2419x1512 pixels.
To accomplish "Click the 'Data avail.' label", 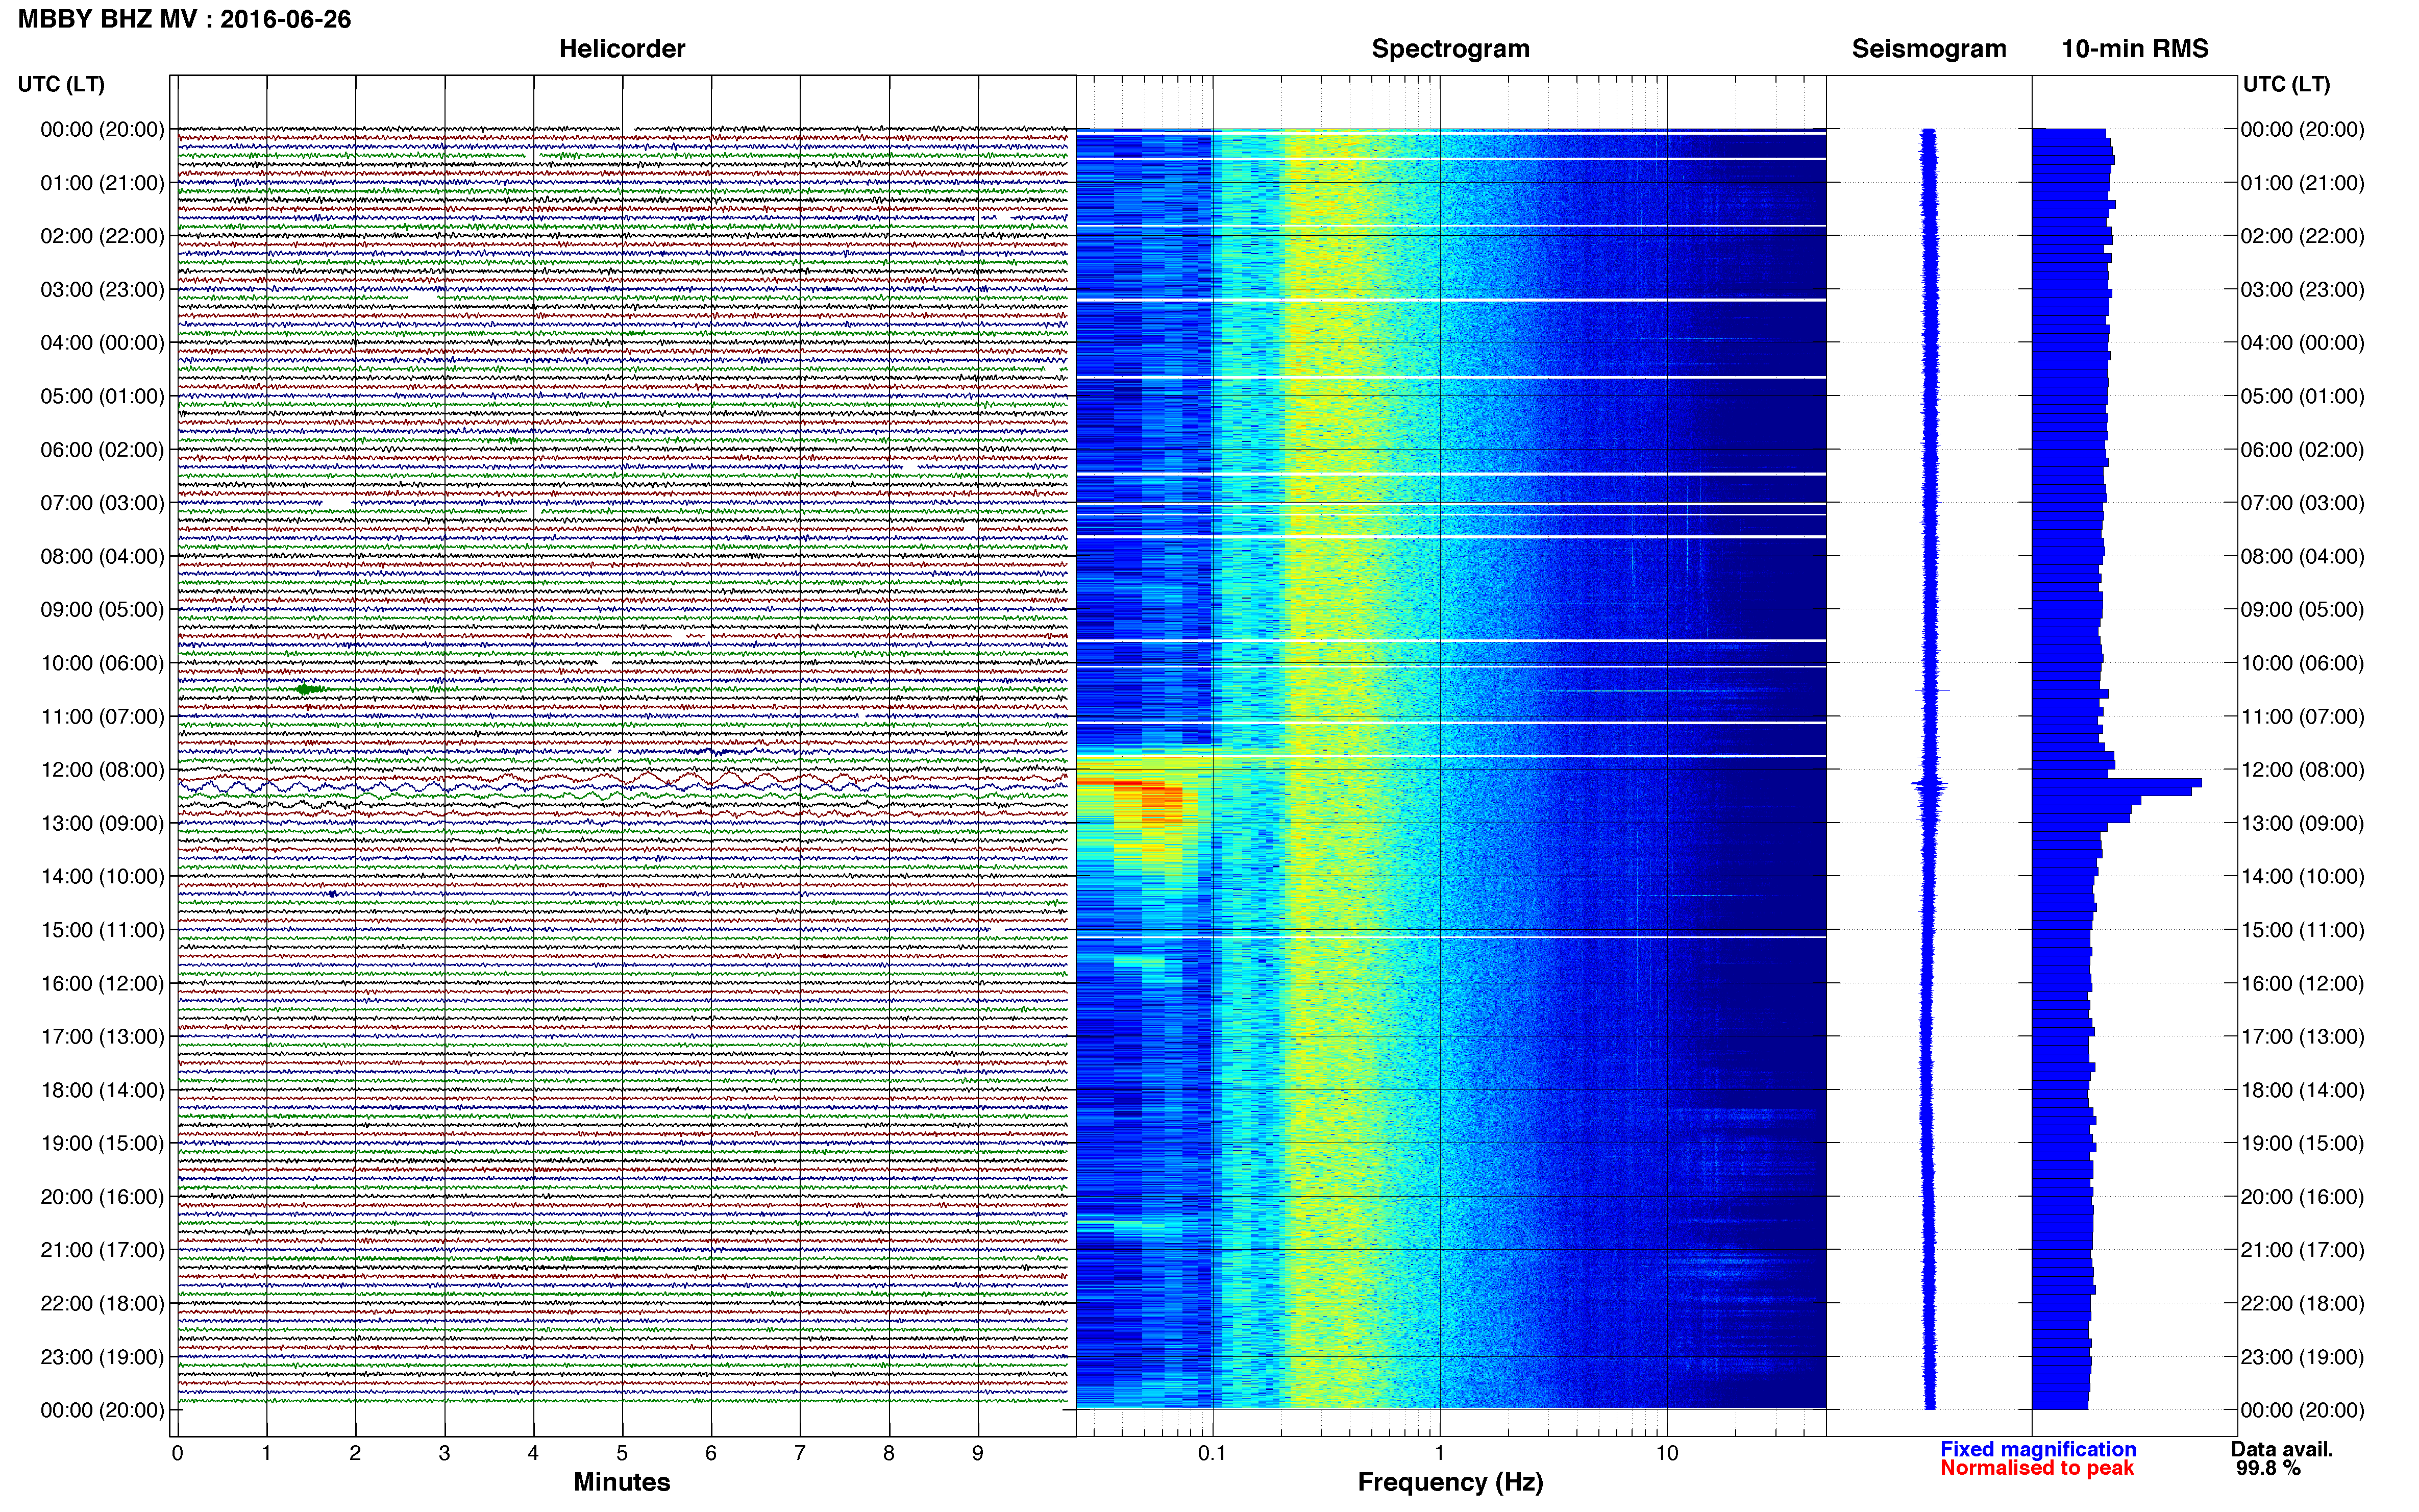I will click(2282, 1449).
